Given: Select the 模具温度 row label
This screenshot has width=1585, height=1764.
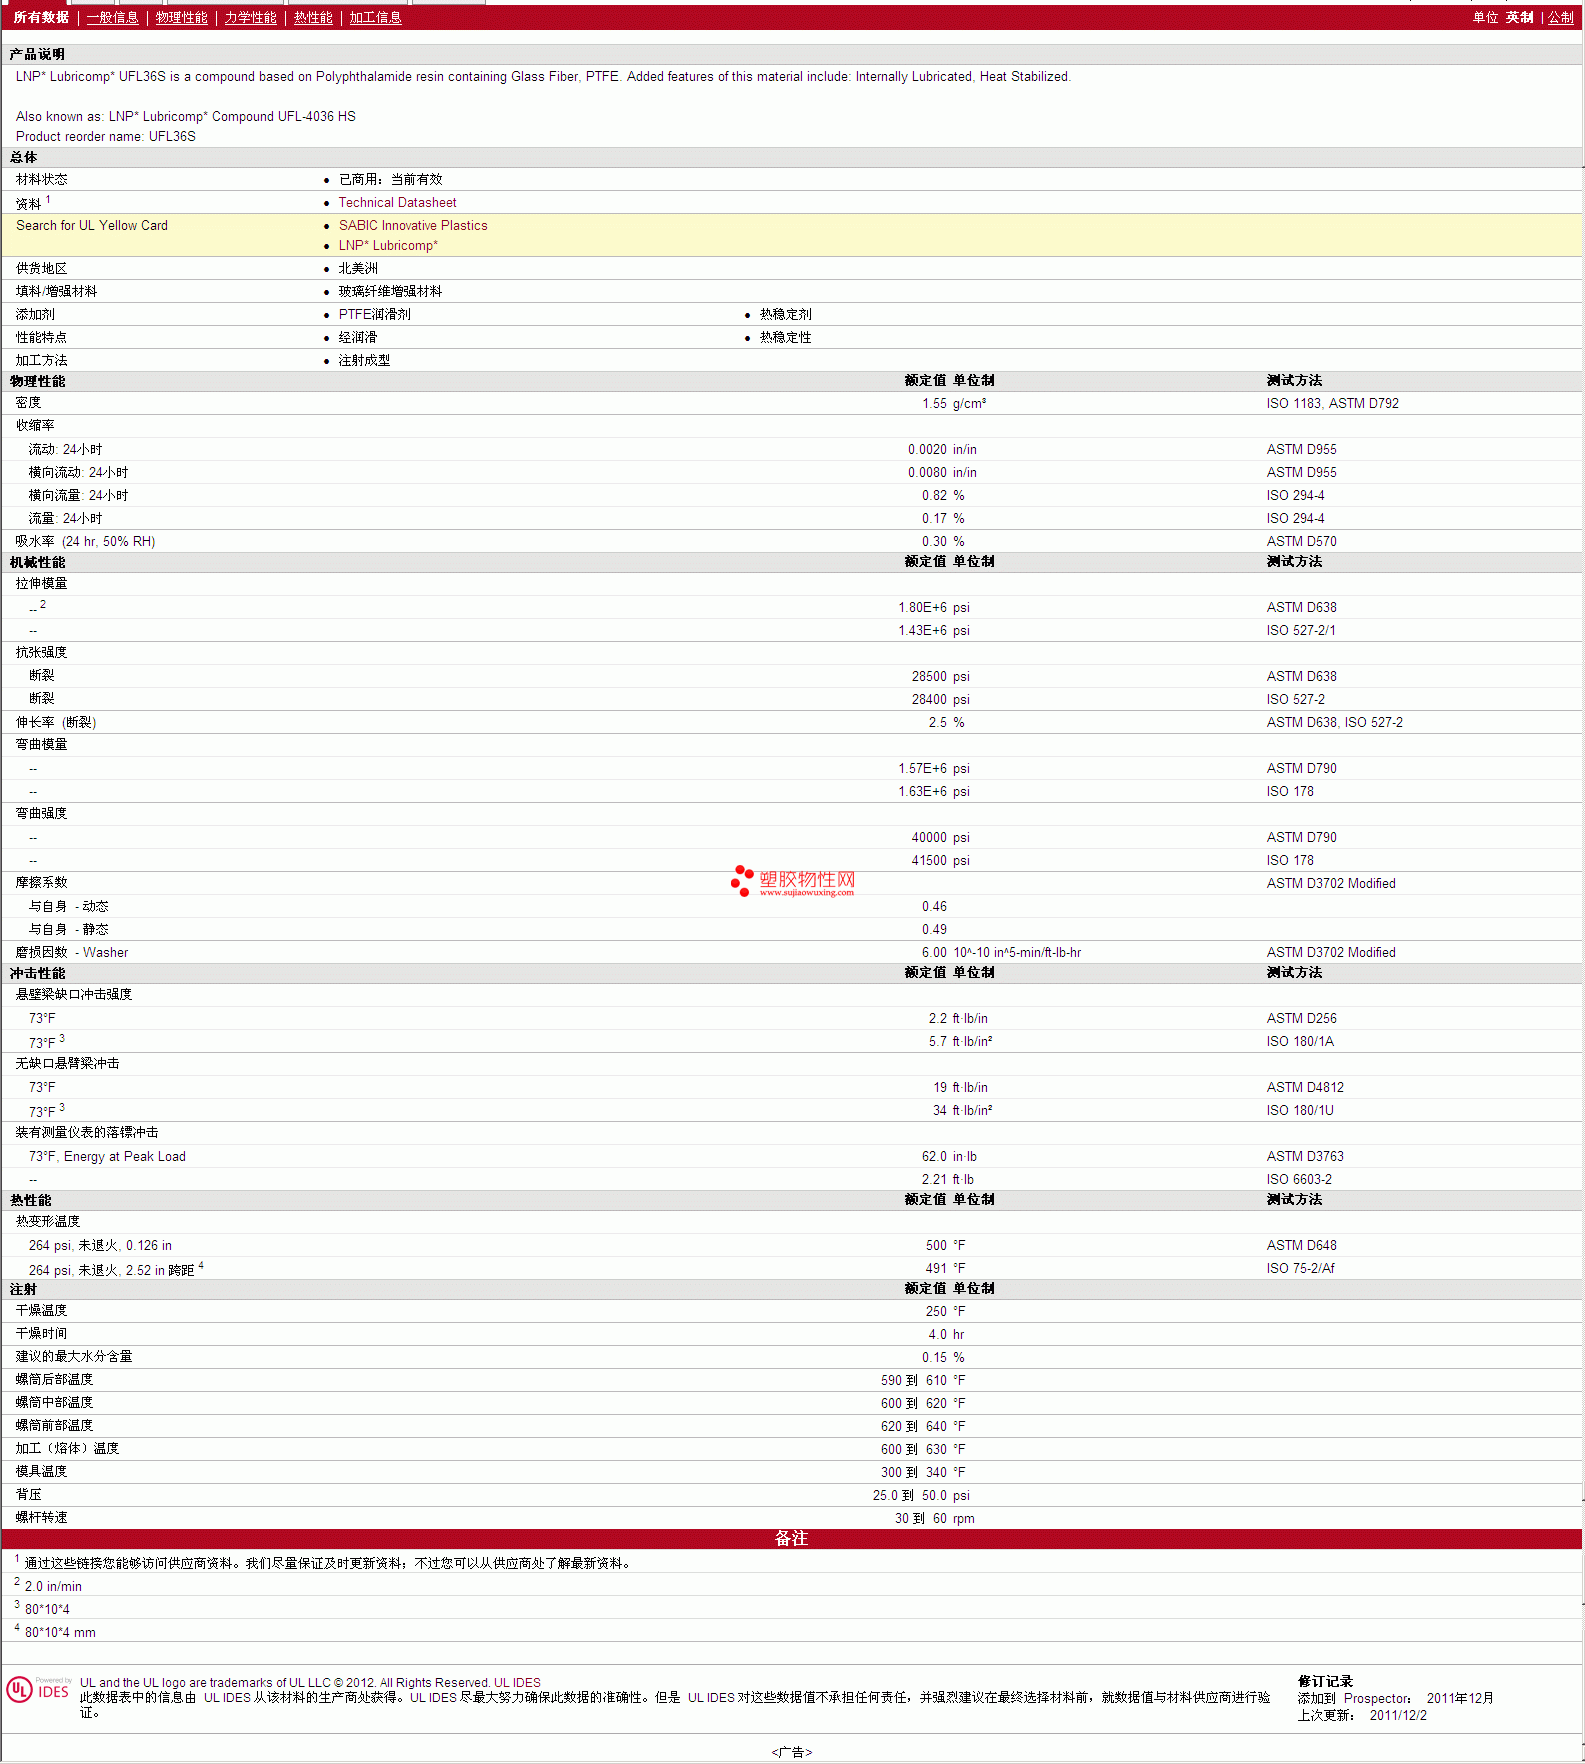Looking at the screenshot, I should [x=42, y=1472].
